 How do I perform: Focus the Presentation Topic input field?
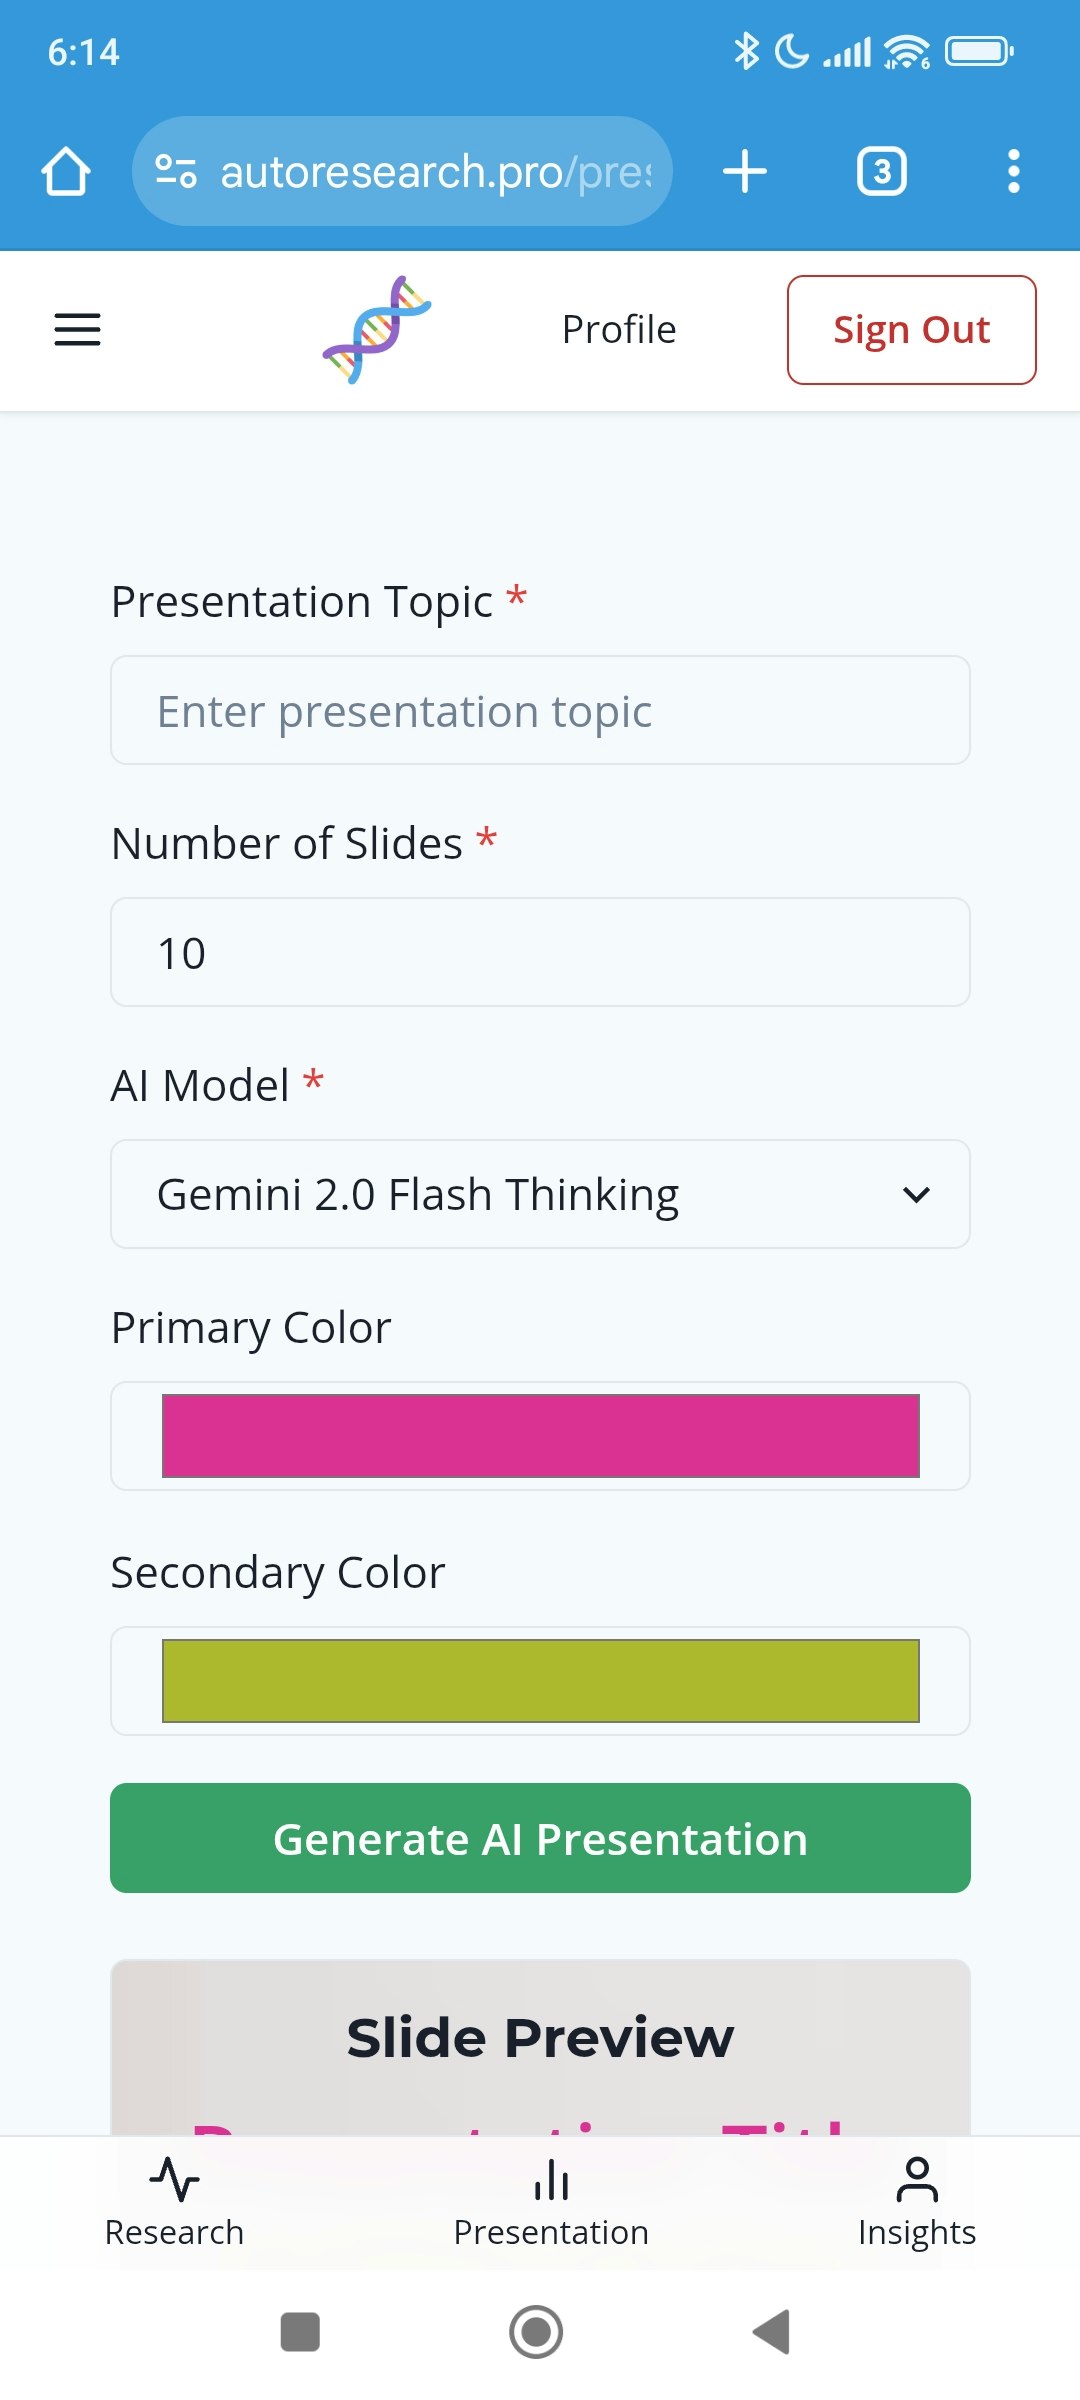pyautogui.click(x=540, y=711)
